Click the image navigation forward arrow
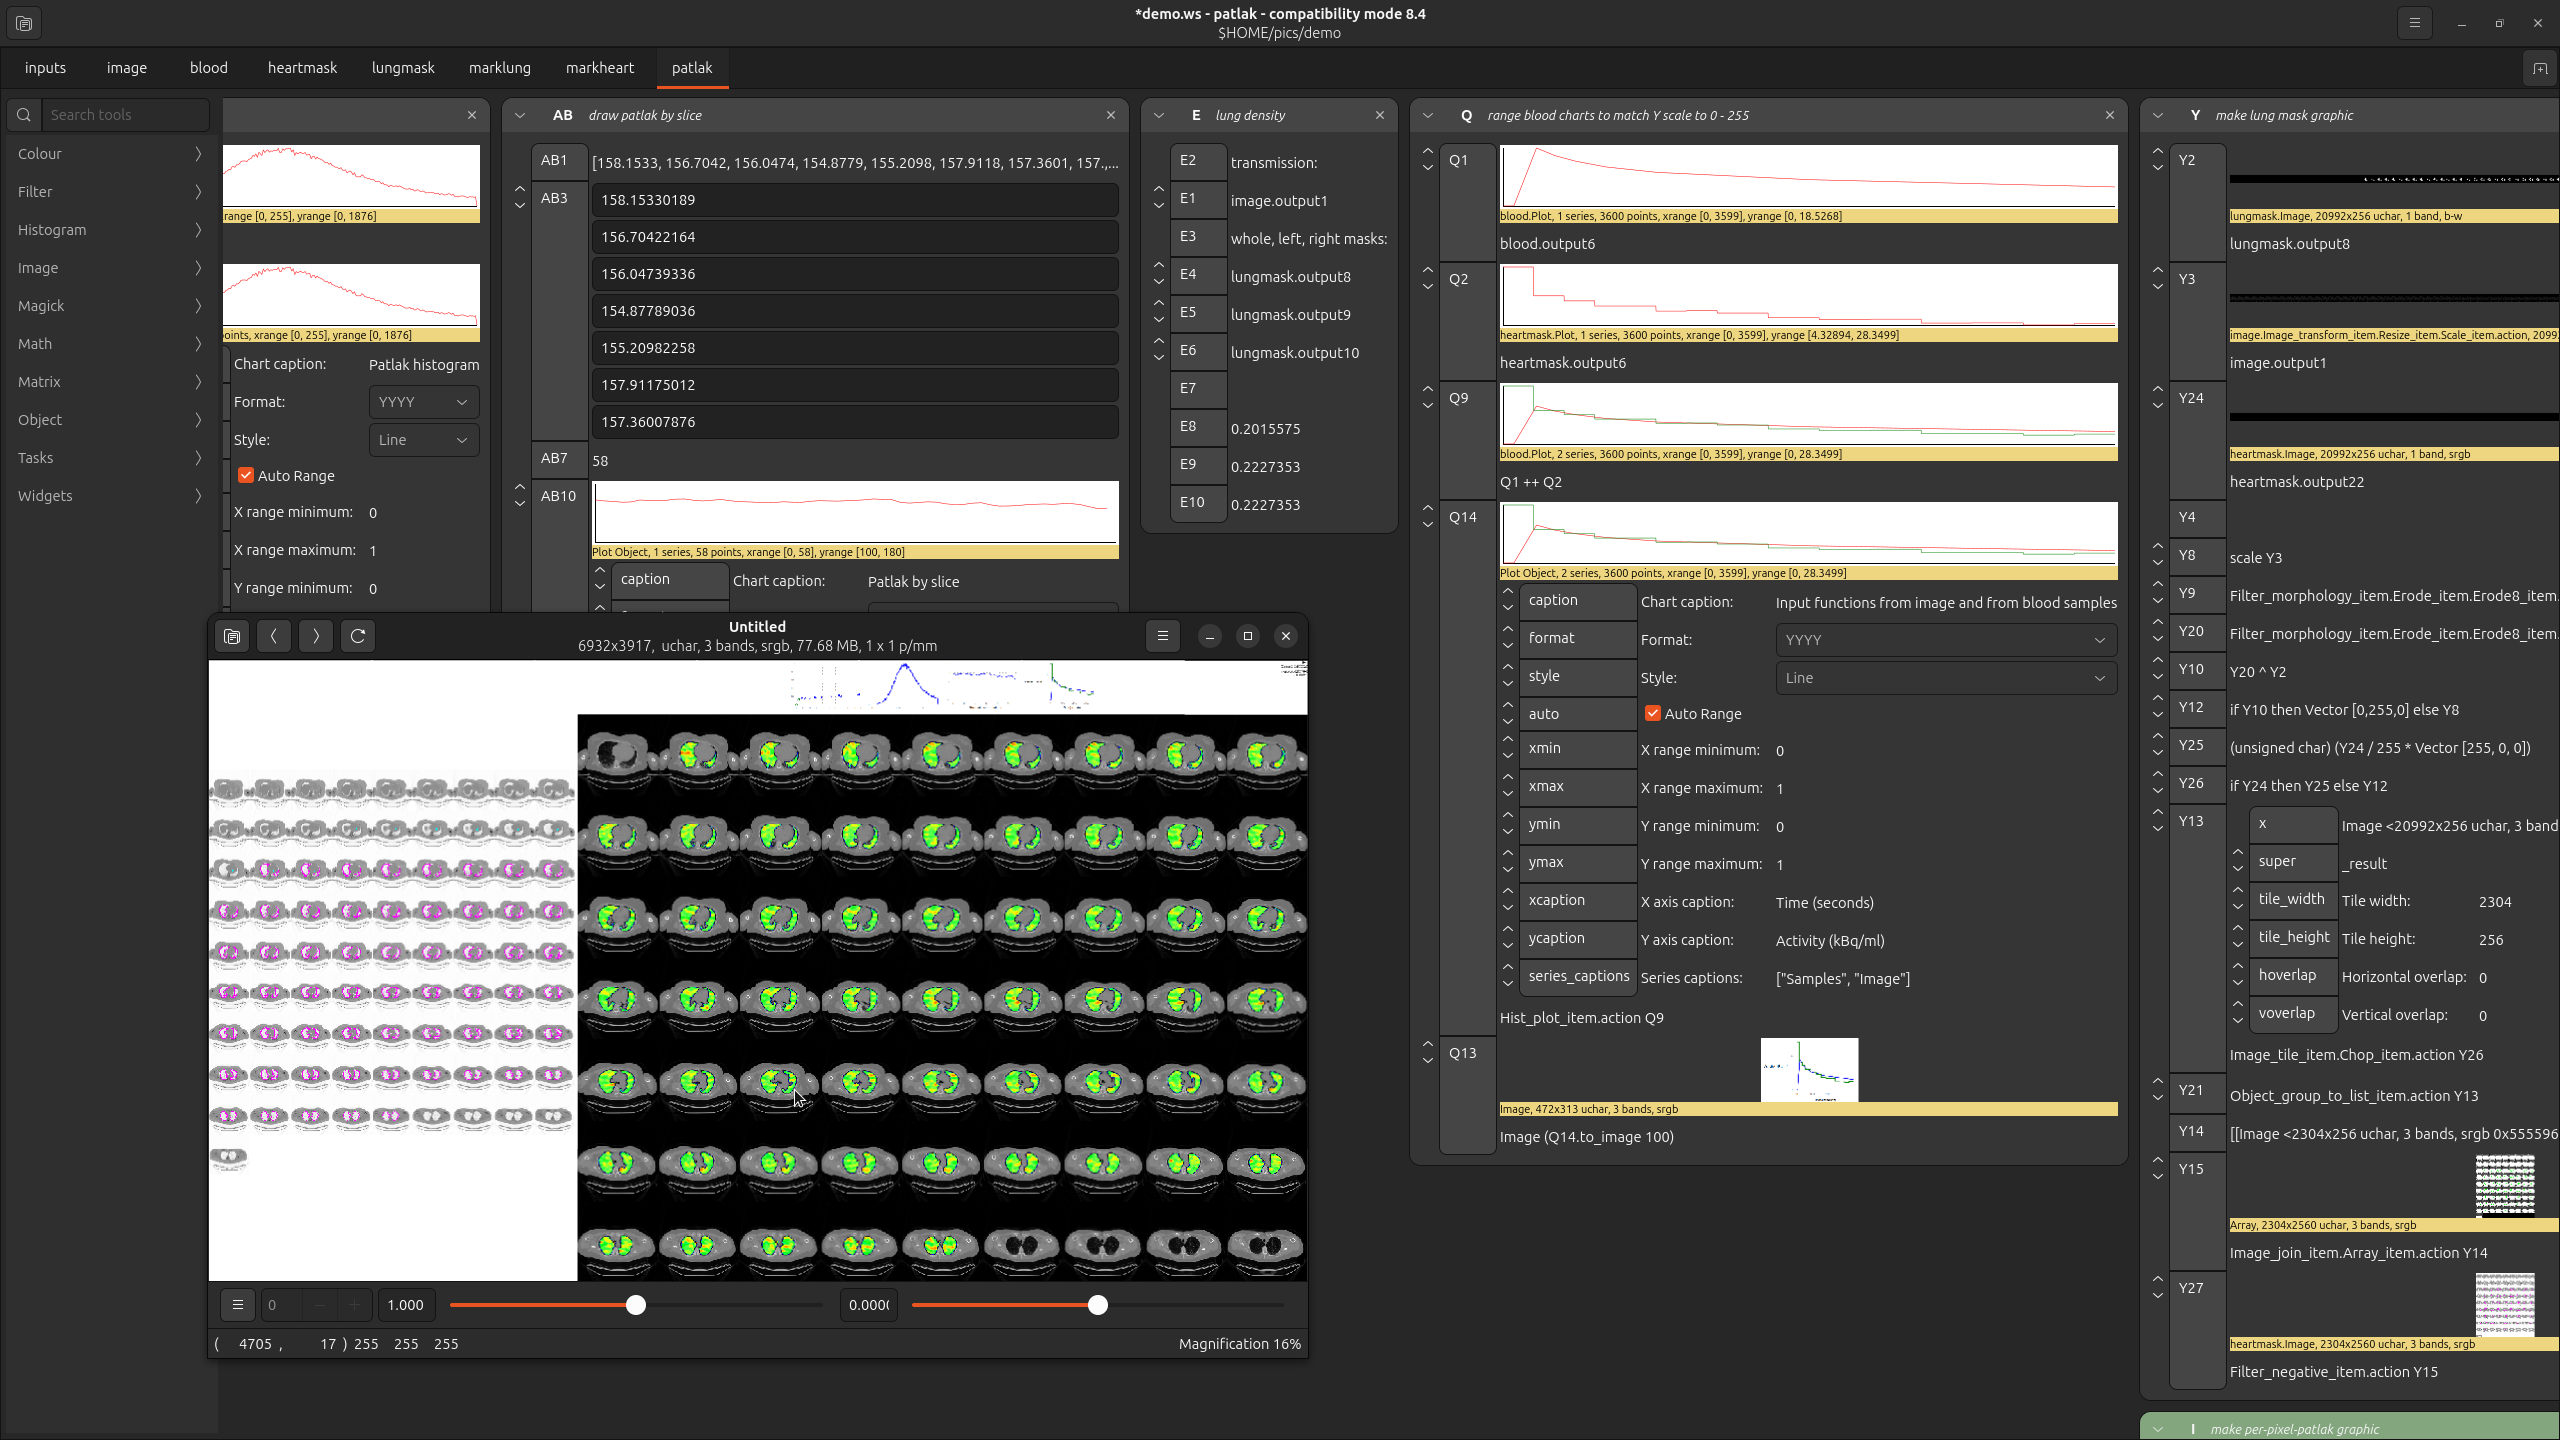Image resolution: width=2560 pixels, height=1440 pixels. [315, 635]
